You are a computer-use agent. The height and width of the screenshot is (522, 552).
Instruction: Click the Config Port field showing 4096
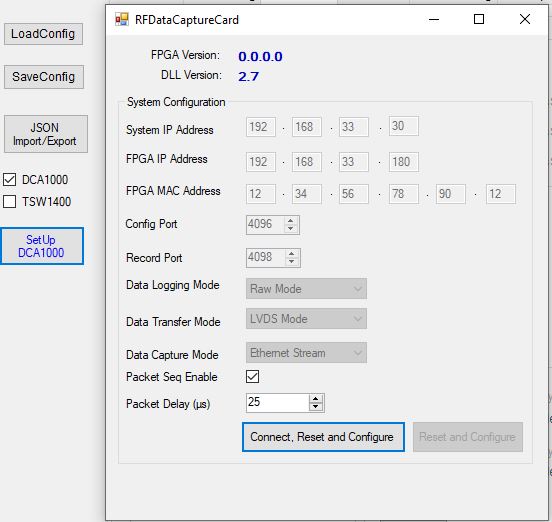click(x=266, y=225)
